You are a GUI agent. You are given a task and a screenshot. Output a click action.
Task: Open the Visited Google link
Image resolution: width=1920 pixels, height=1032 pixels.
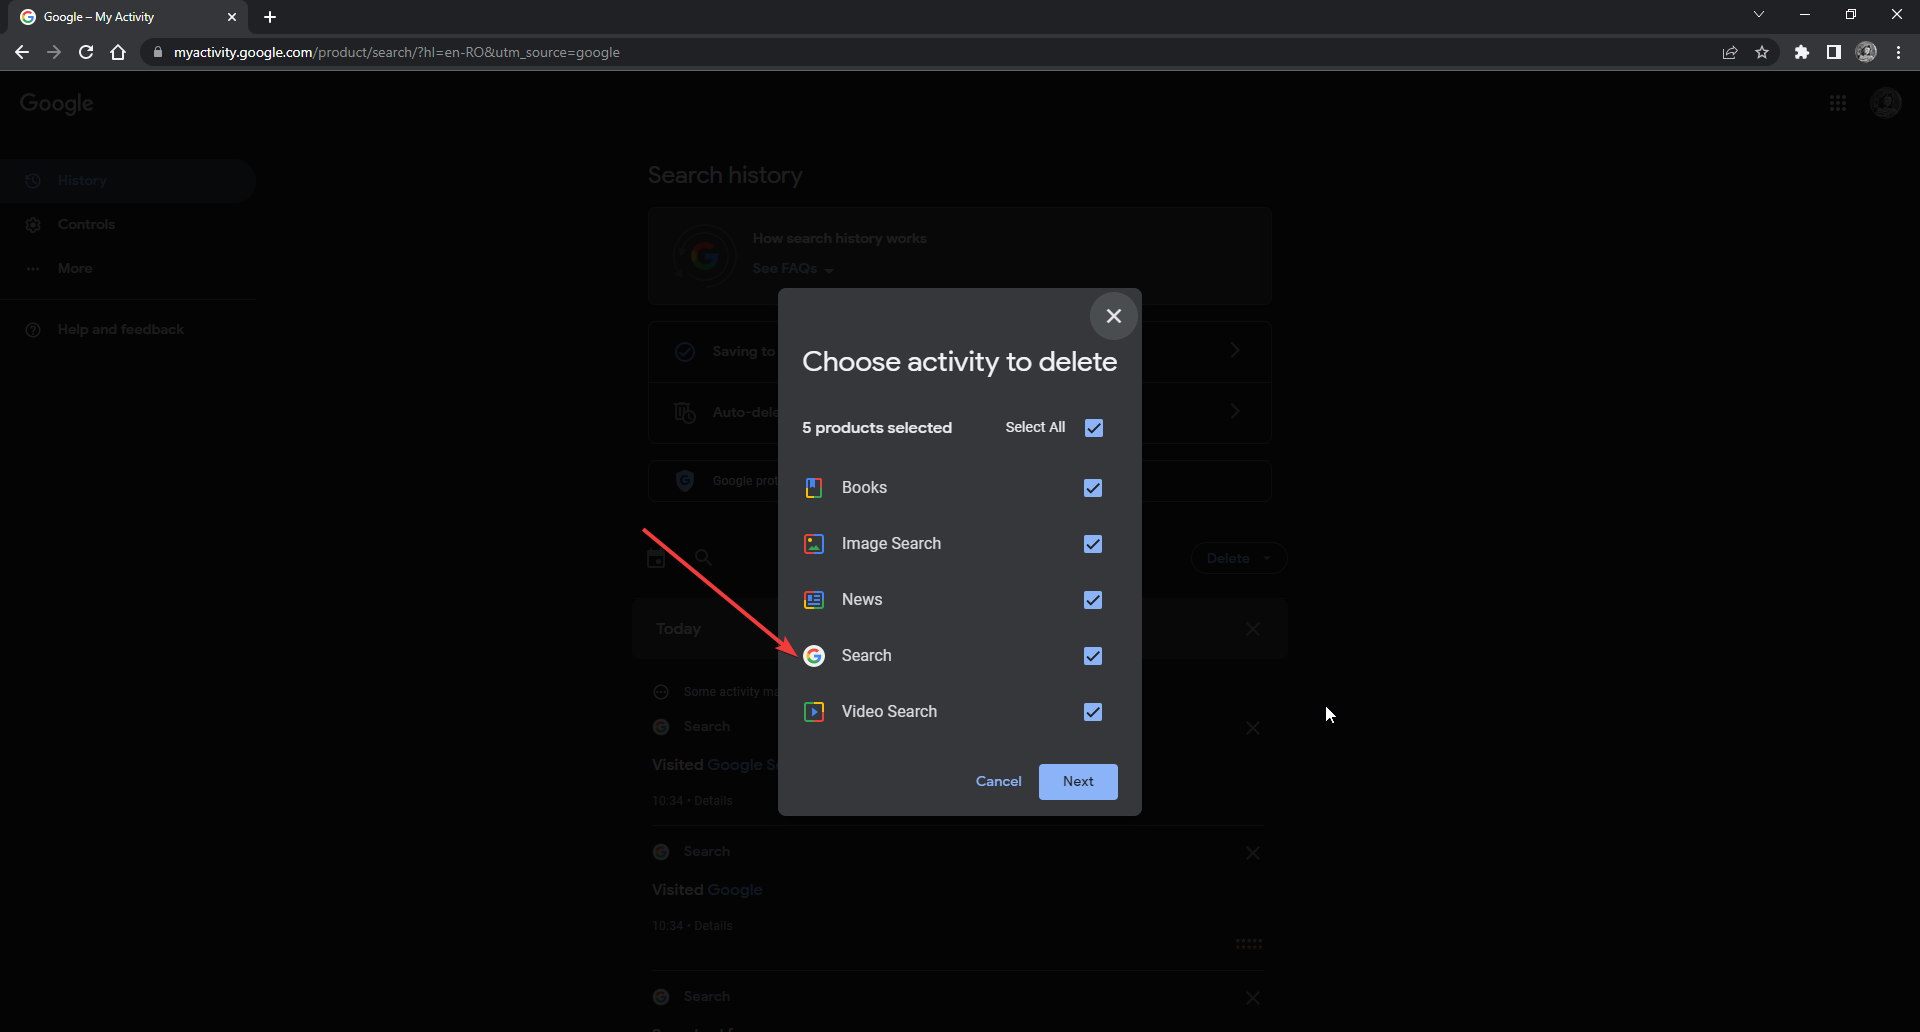(x=734, y=889)
